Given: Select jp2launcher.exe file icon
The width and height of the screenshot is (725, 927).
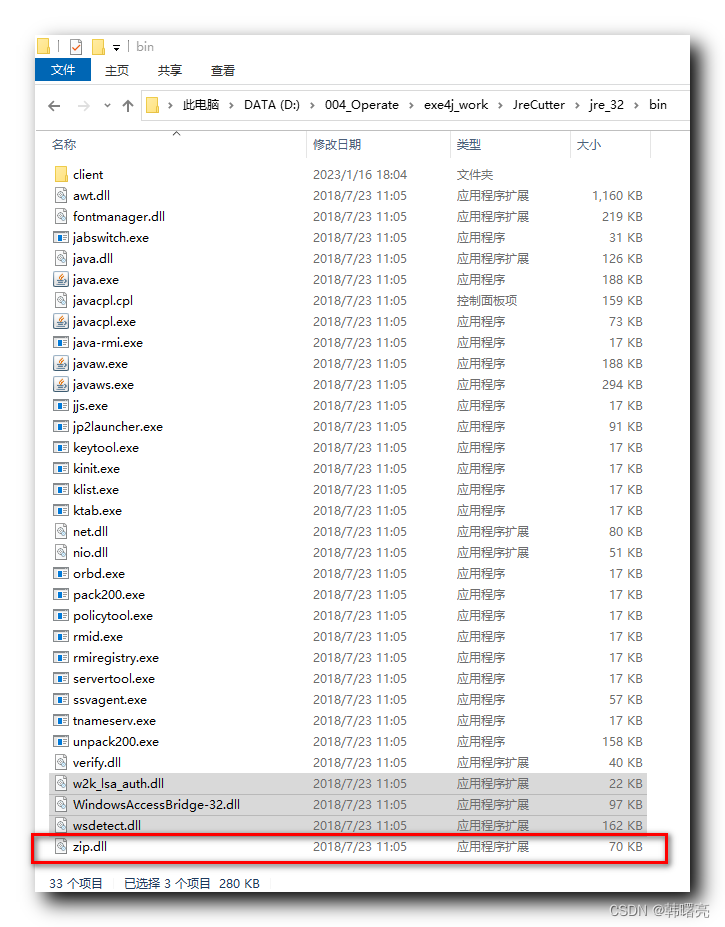Looking at the screenshot, I should point(61,426).
